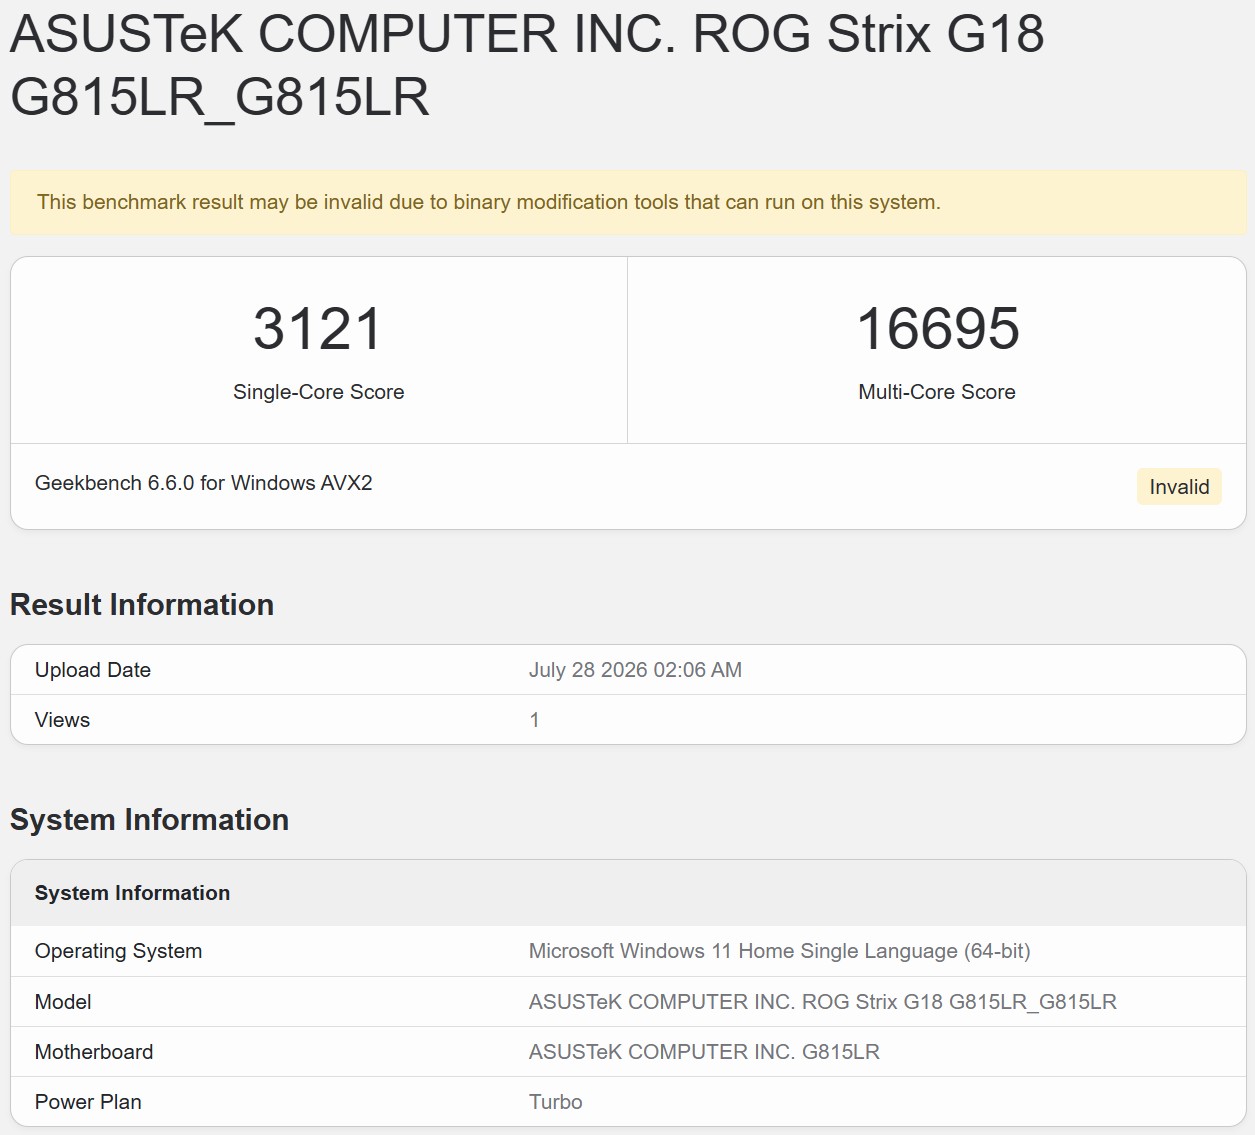1255x1135 pixels.
Task: Select the Views count value 1
Action: coord(534,720)
